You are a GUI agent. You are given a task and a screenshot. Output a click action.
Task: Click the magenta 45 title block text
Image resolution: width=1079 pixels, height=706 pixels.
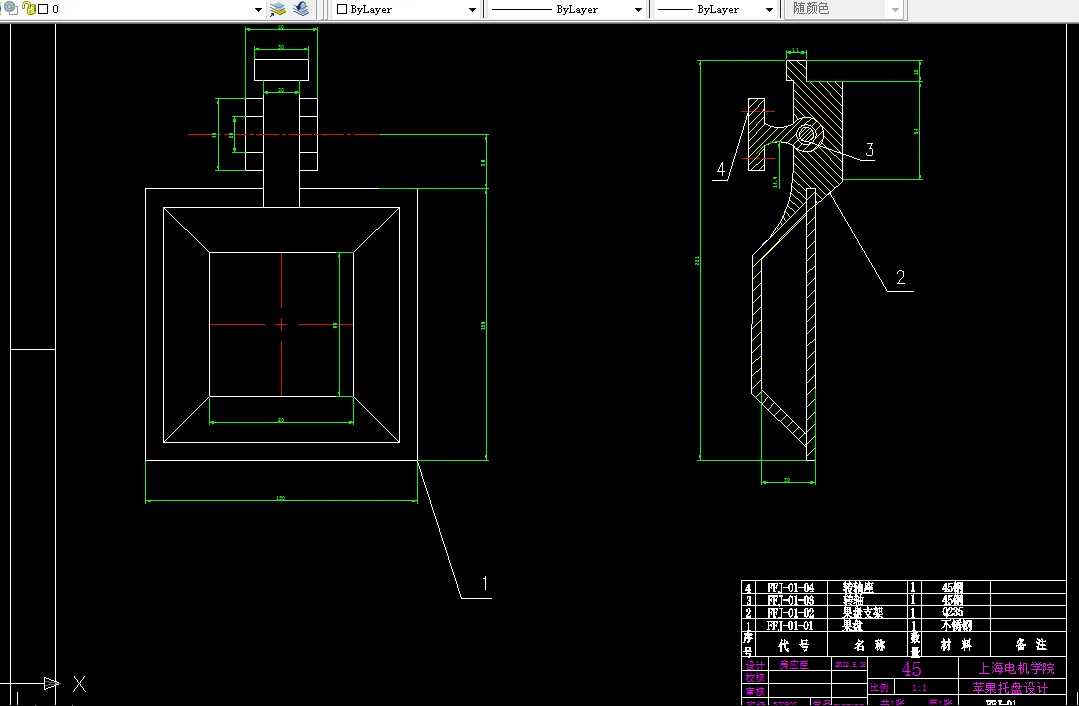pos(911,669)
